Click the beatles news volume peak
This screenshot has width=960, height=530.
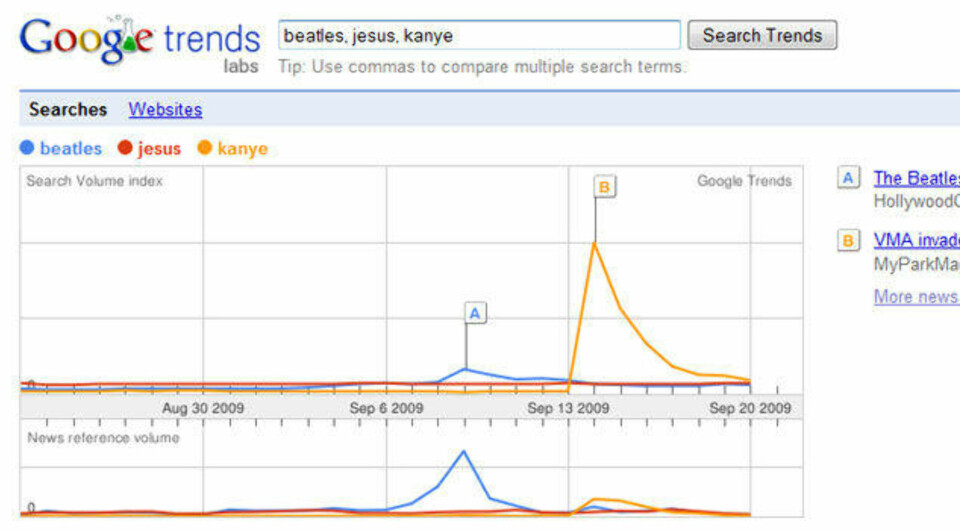coord(463,452)
